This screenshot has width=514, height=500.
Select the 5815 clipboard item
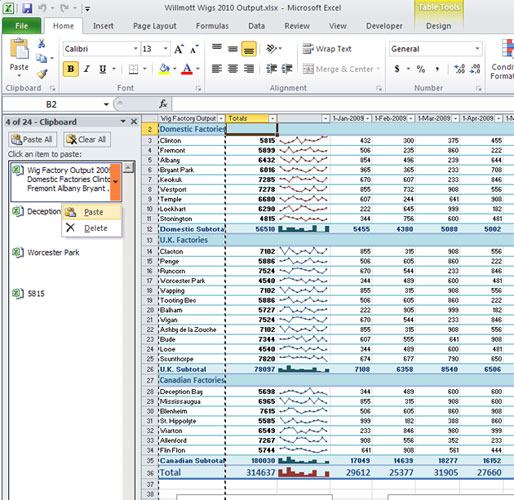click(x=36, y=294)
